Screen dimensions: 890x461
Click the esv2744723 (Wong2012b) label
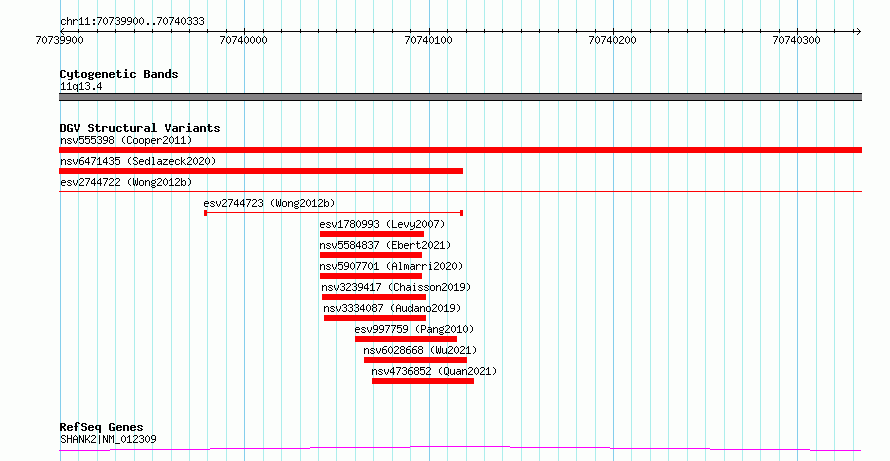pos(270,203)
